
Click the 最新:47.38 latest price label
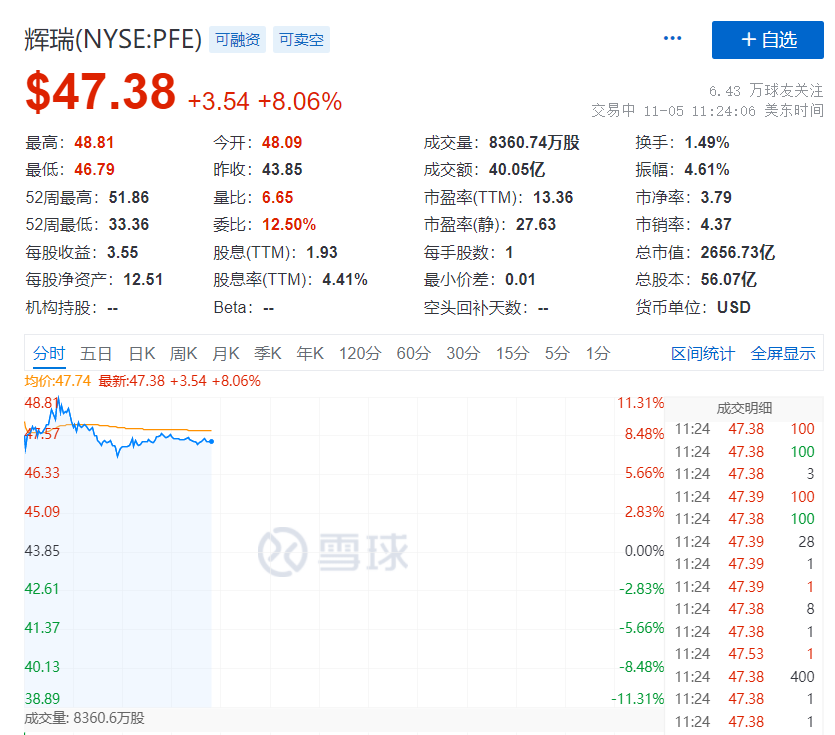[132, 381]
